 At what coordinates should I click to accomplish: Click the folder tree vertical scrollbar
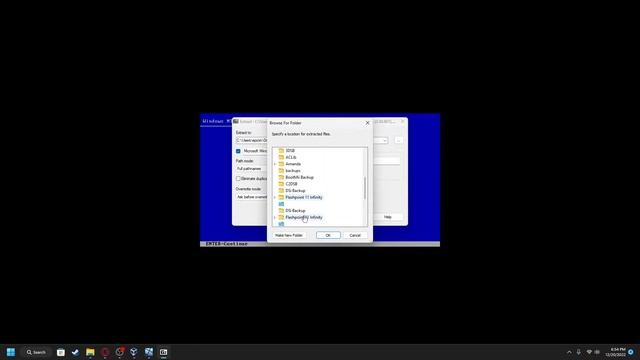click(x=364, y=187)
